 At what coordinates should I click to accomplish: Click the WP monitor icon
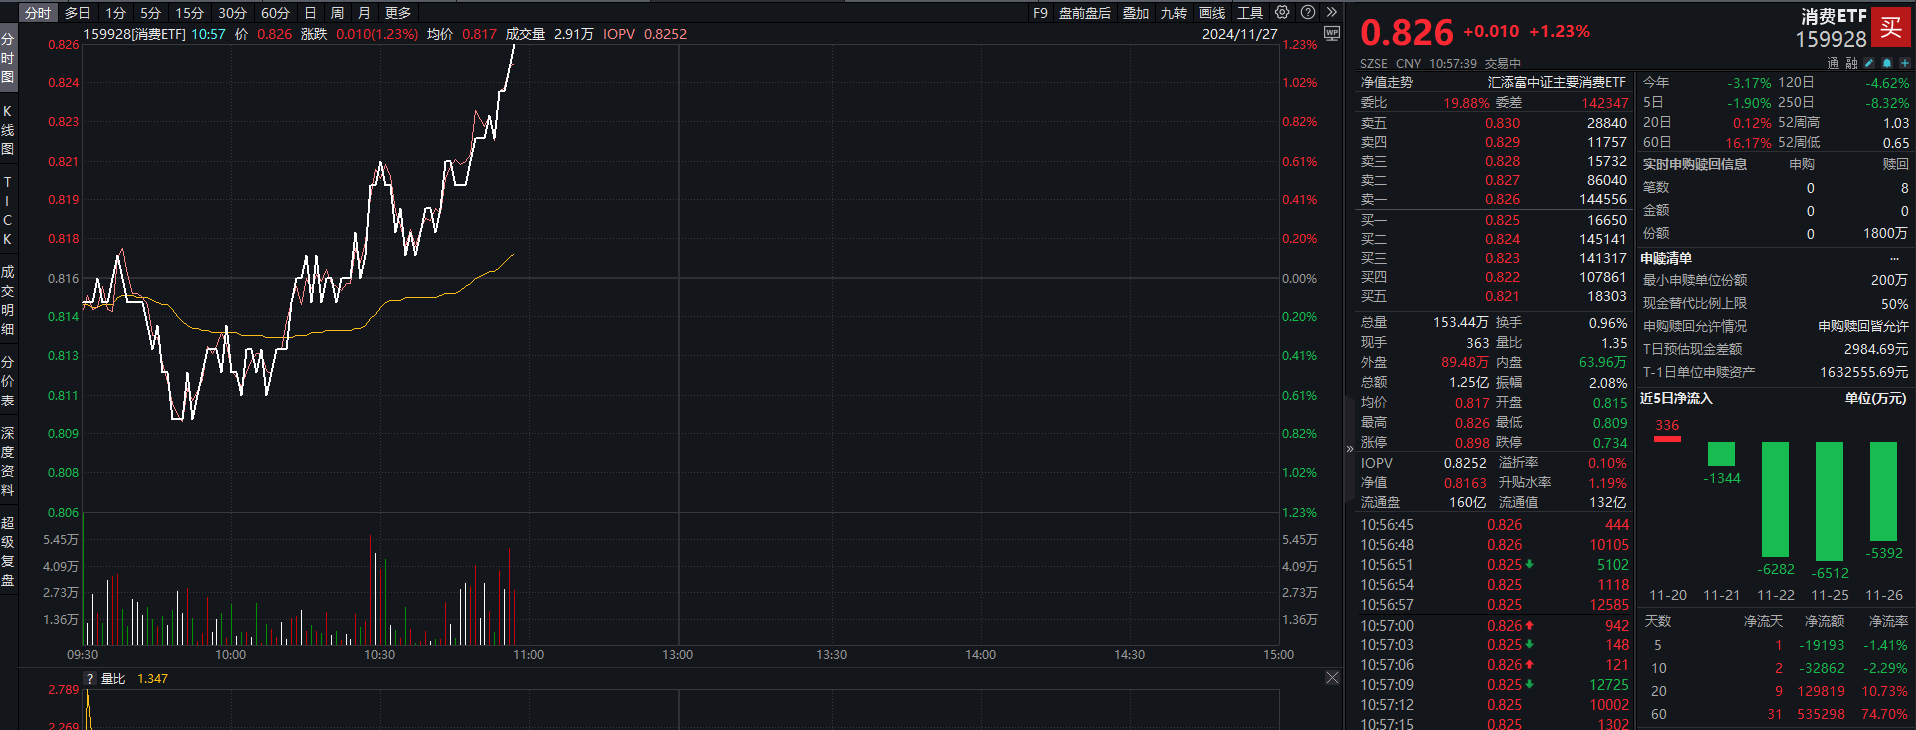[1331, 33]
